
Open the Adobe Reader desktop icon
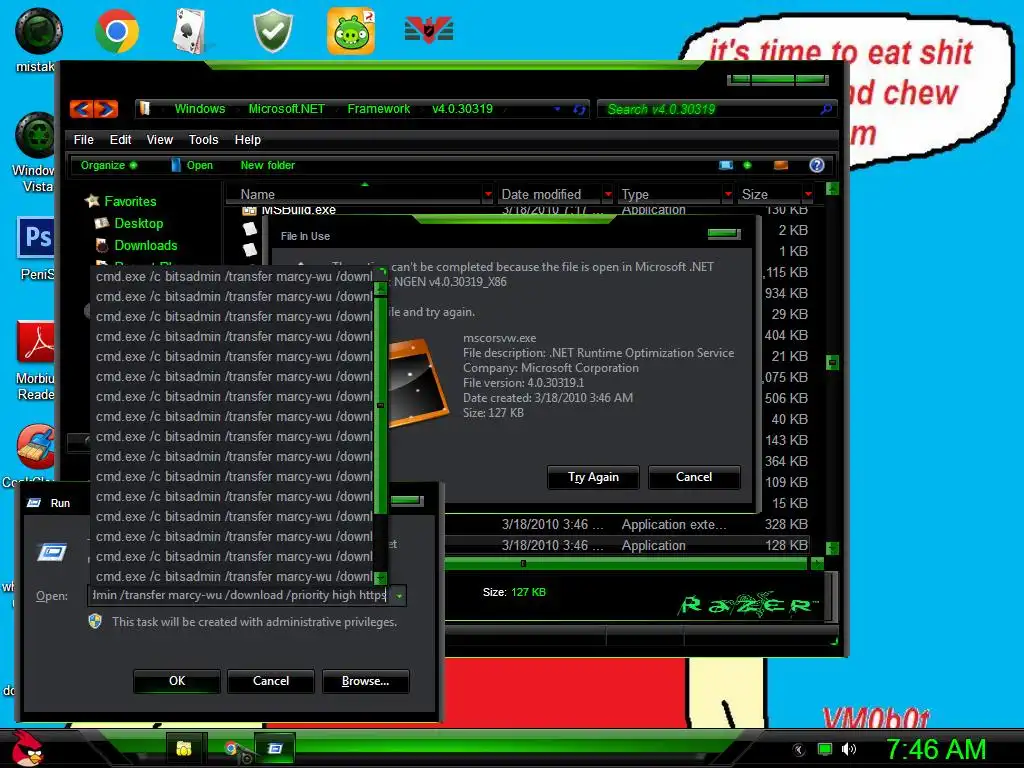35,342
